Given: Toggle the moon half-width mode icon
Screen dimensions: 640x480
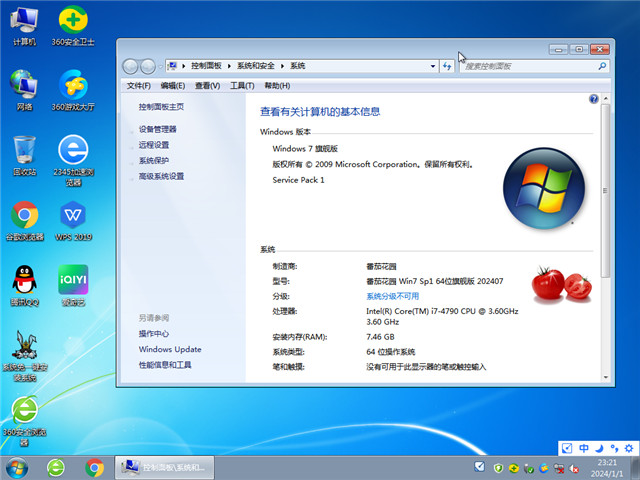Looking at the screenshot, I should click(599, 448).
